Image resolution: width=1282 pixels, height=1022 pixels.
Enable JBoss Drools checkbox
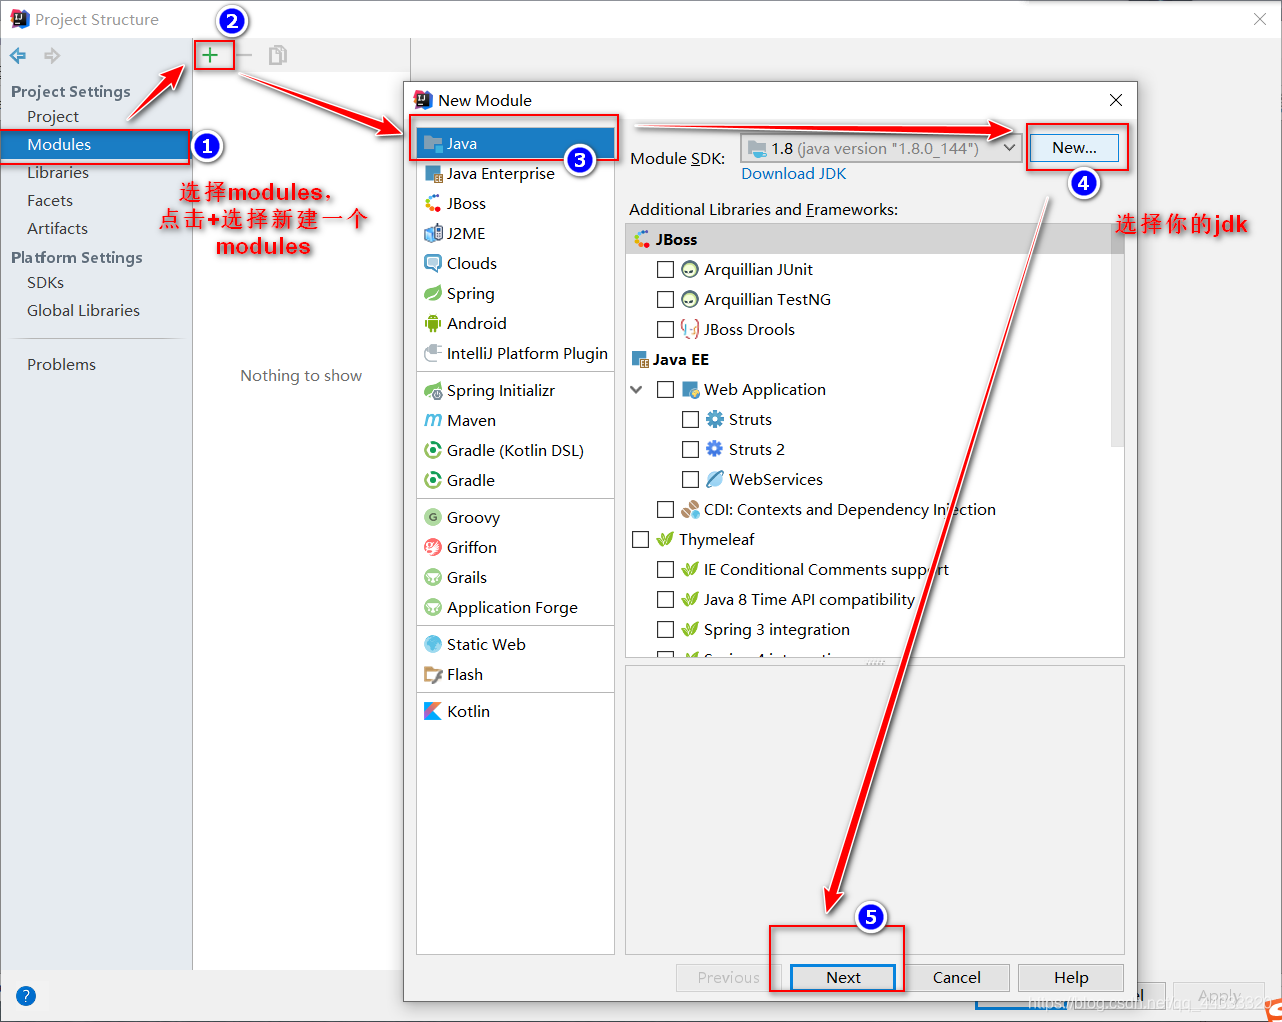click(665, 330)
